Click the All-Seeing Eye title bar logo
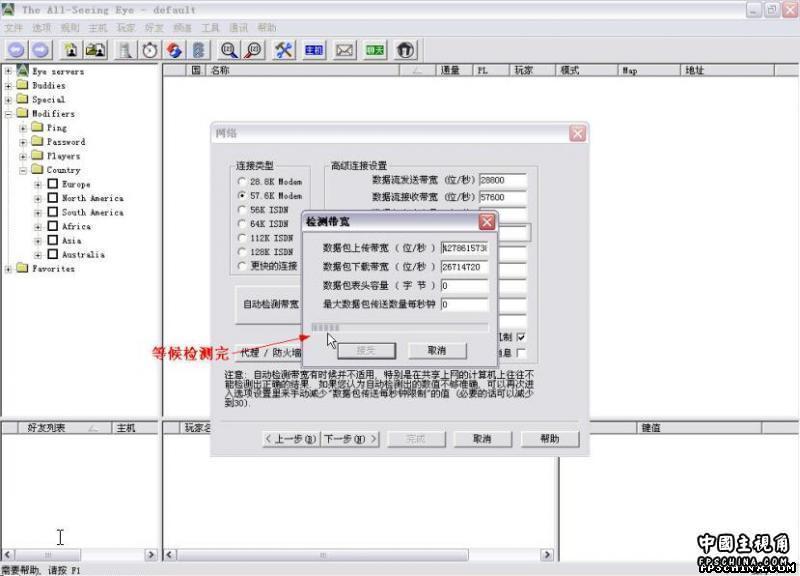800x576 pixels. pos(8,9)
